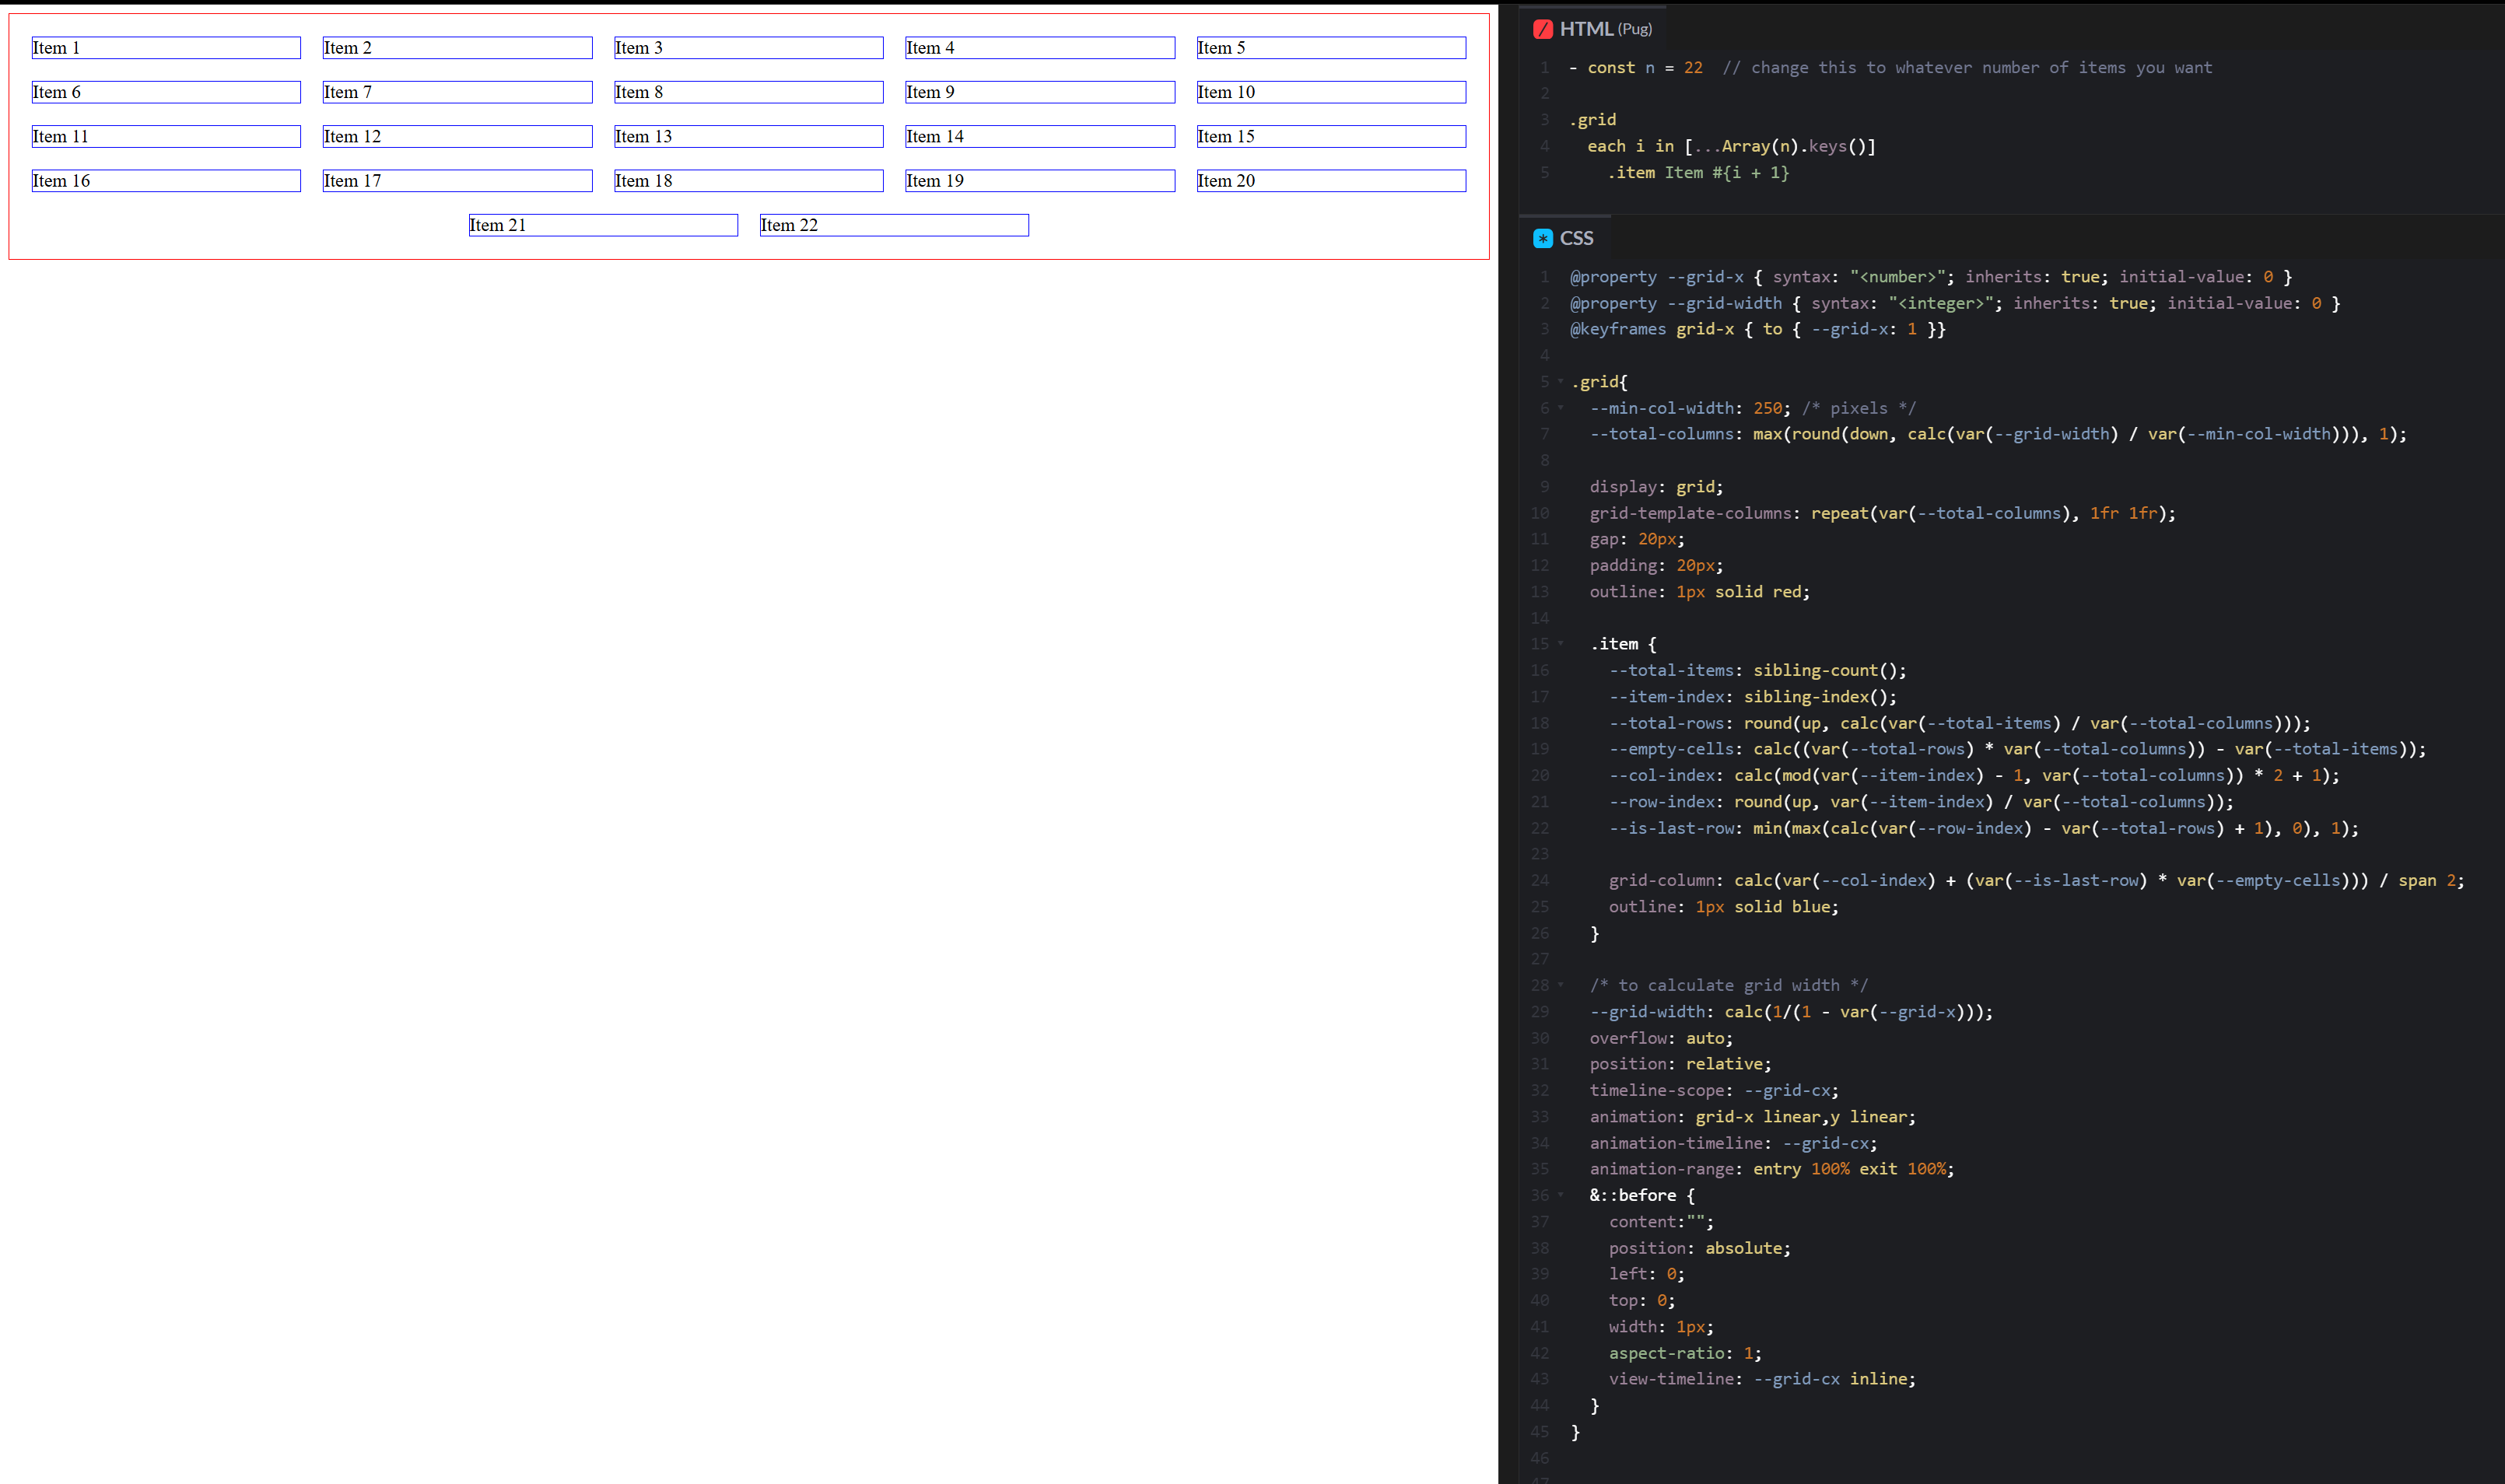2505x1484 pixels.
Task: Select the CSS editor tab label
Action: tap(1576, 238)
